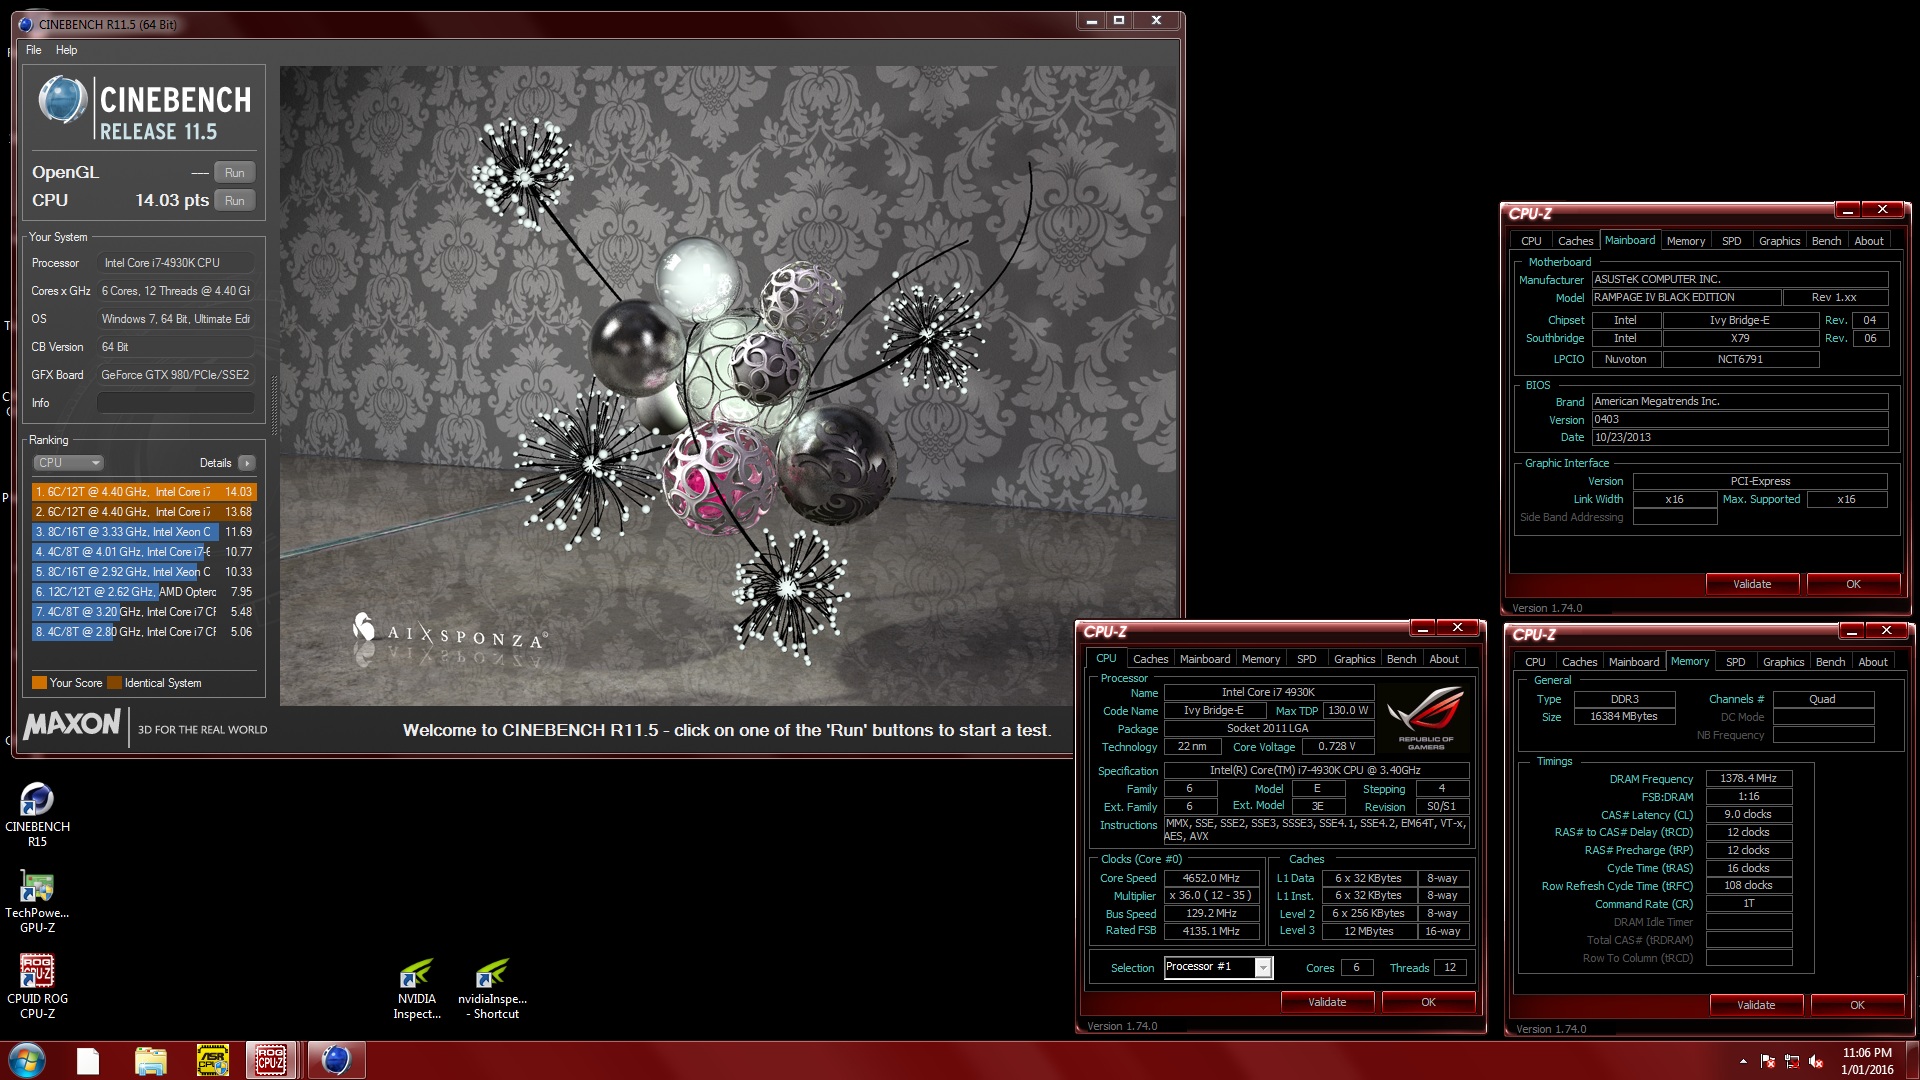This screenshot has height=1080, width=1920.
Task: Click the Cores count field showing 6
Action: pyautogui.click(x=1356, y=967)
